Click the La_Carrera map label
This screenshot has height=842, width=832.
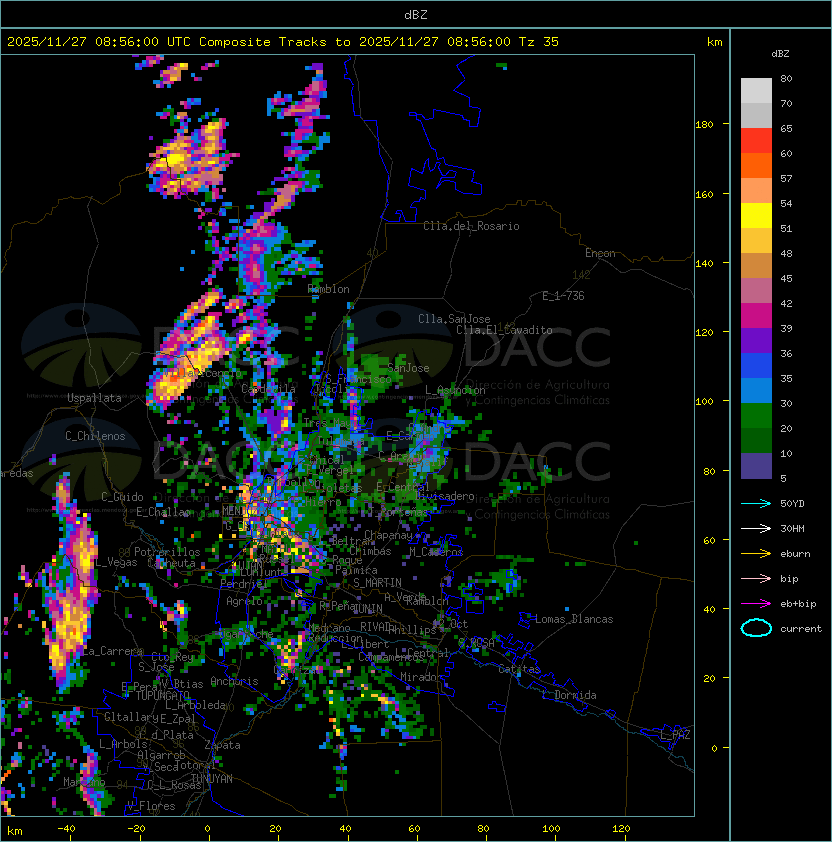[112, 651]
